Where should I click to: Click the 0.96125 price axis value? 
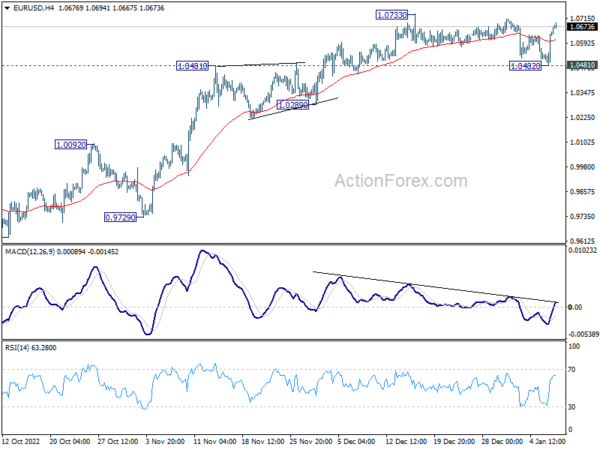(x=582, y=241)
